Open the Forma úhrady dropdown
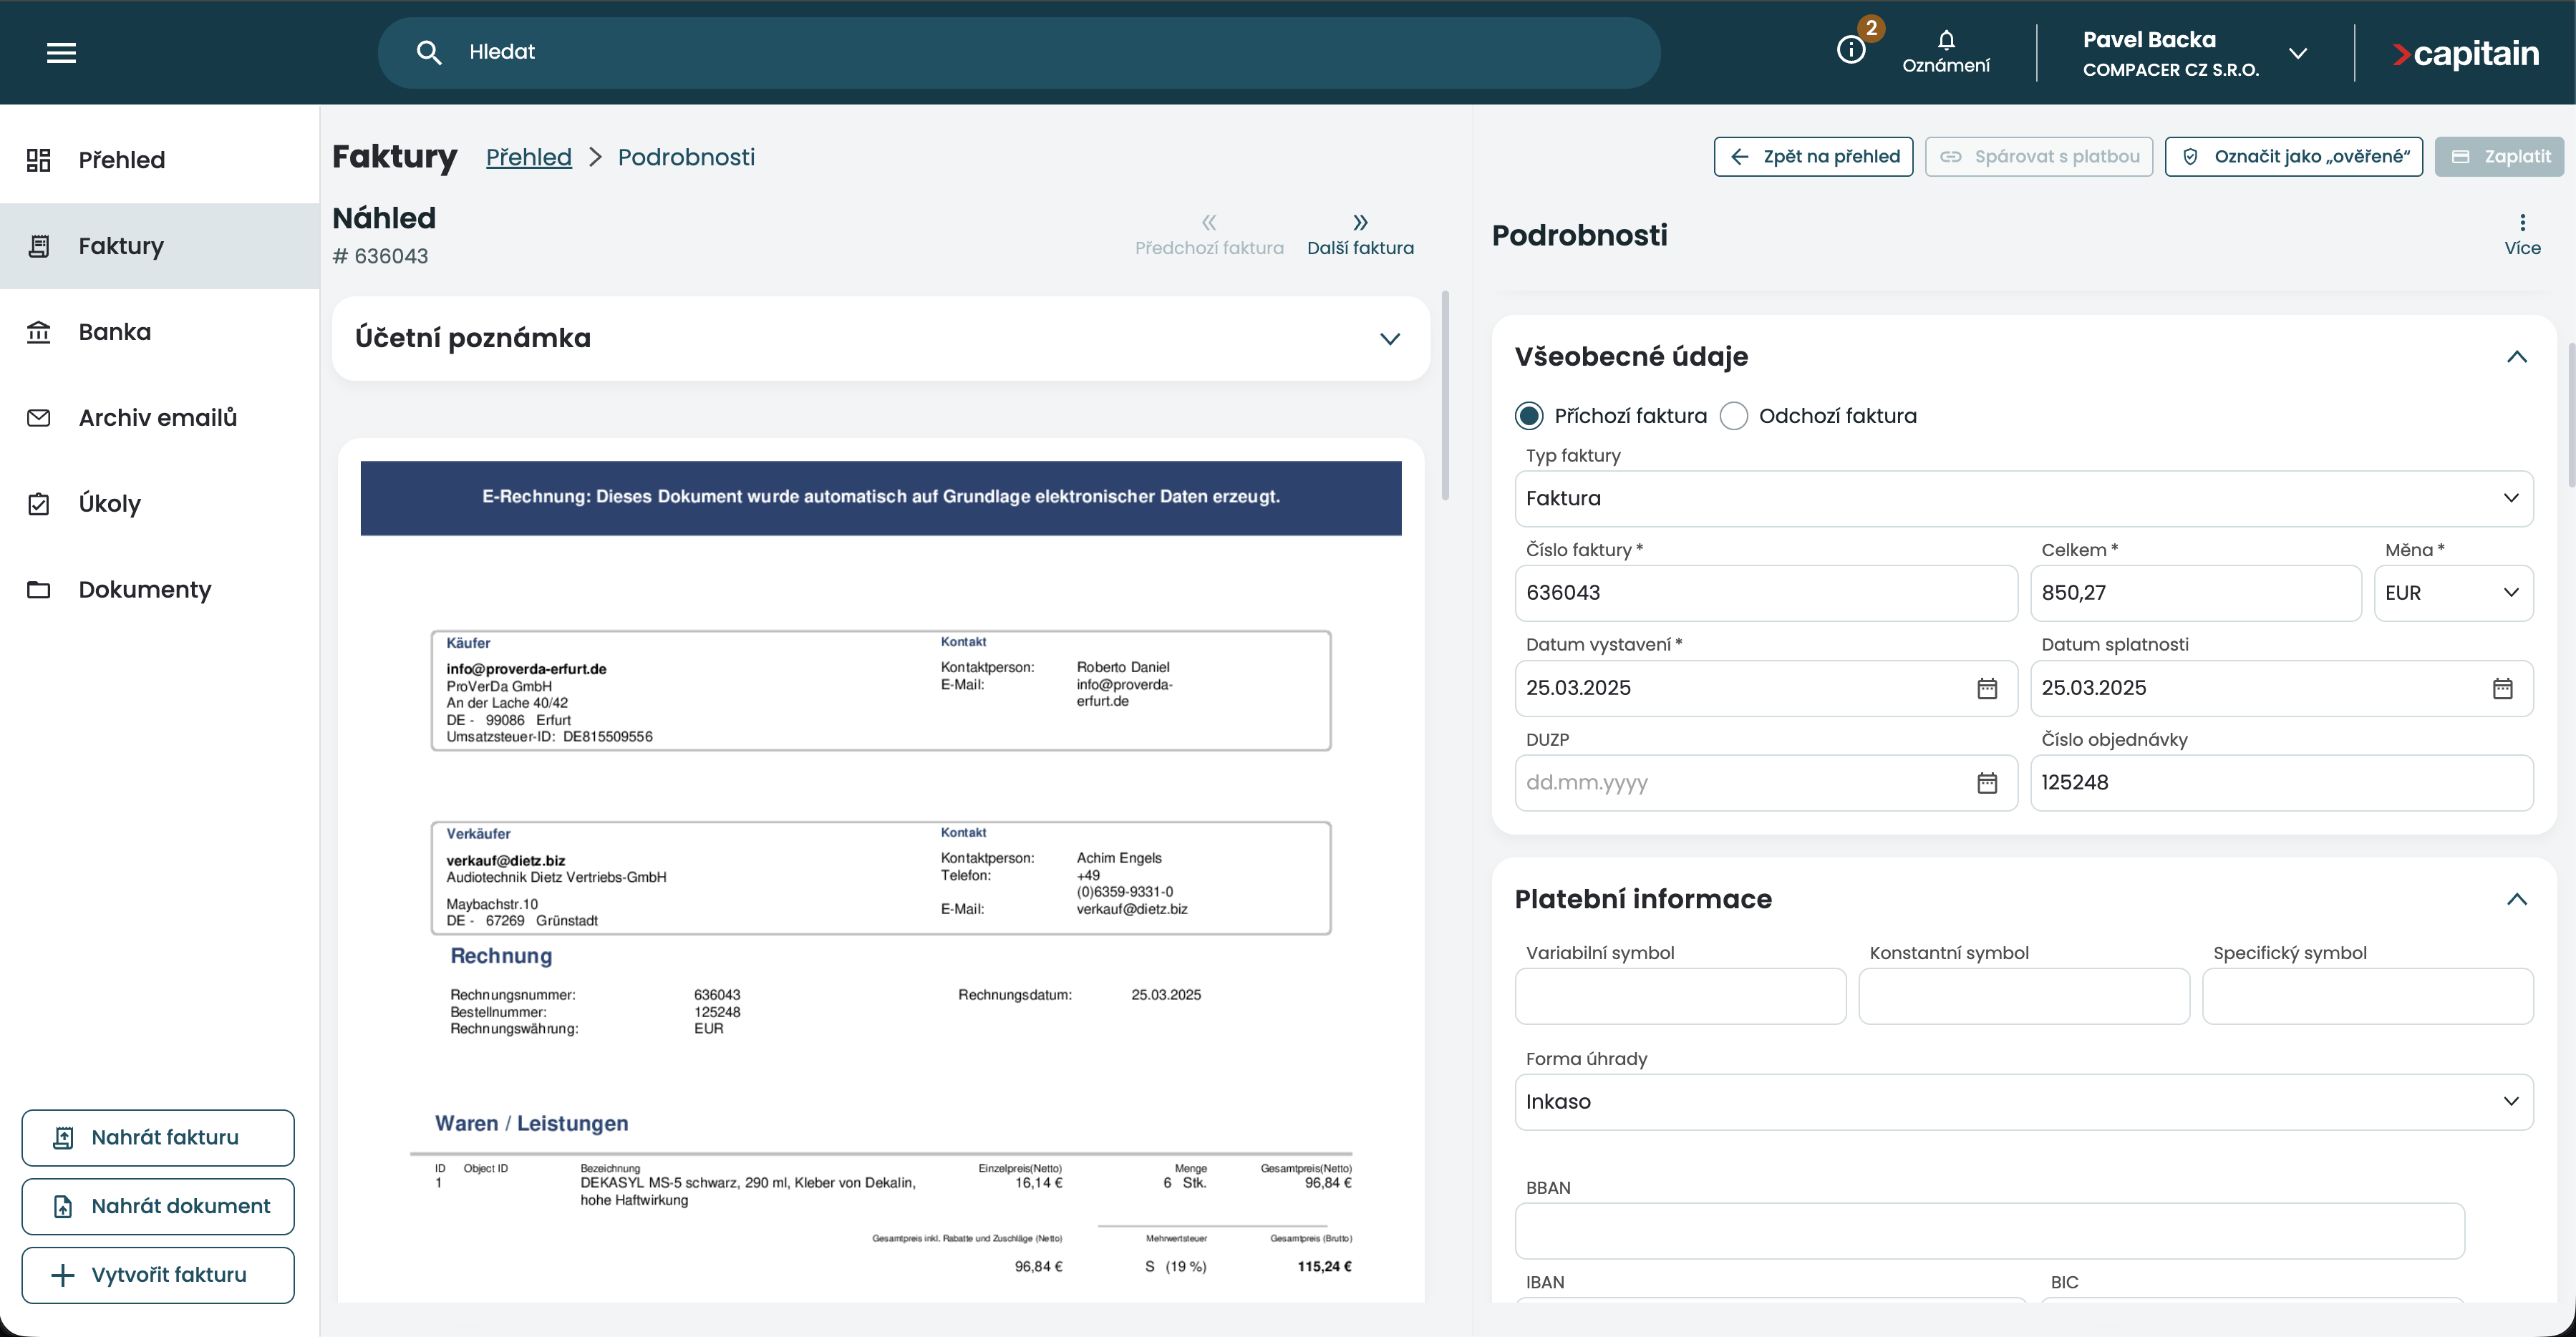This screenshot has width=2576, height=1337. click(2023, 1101)
